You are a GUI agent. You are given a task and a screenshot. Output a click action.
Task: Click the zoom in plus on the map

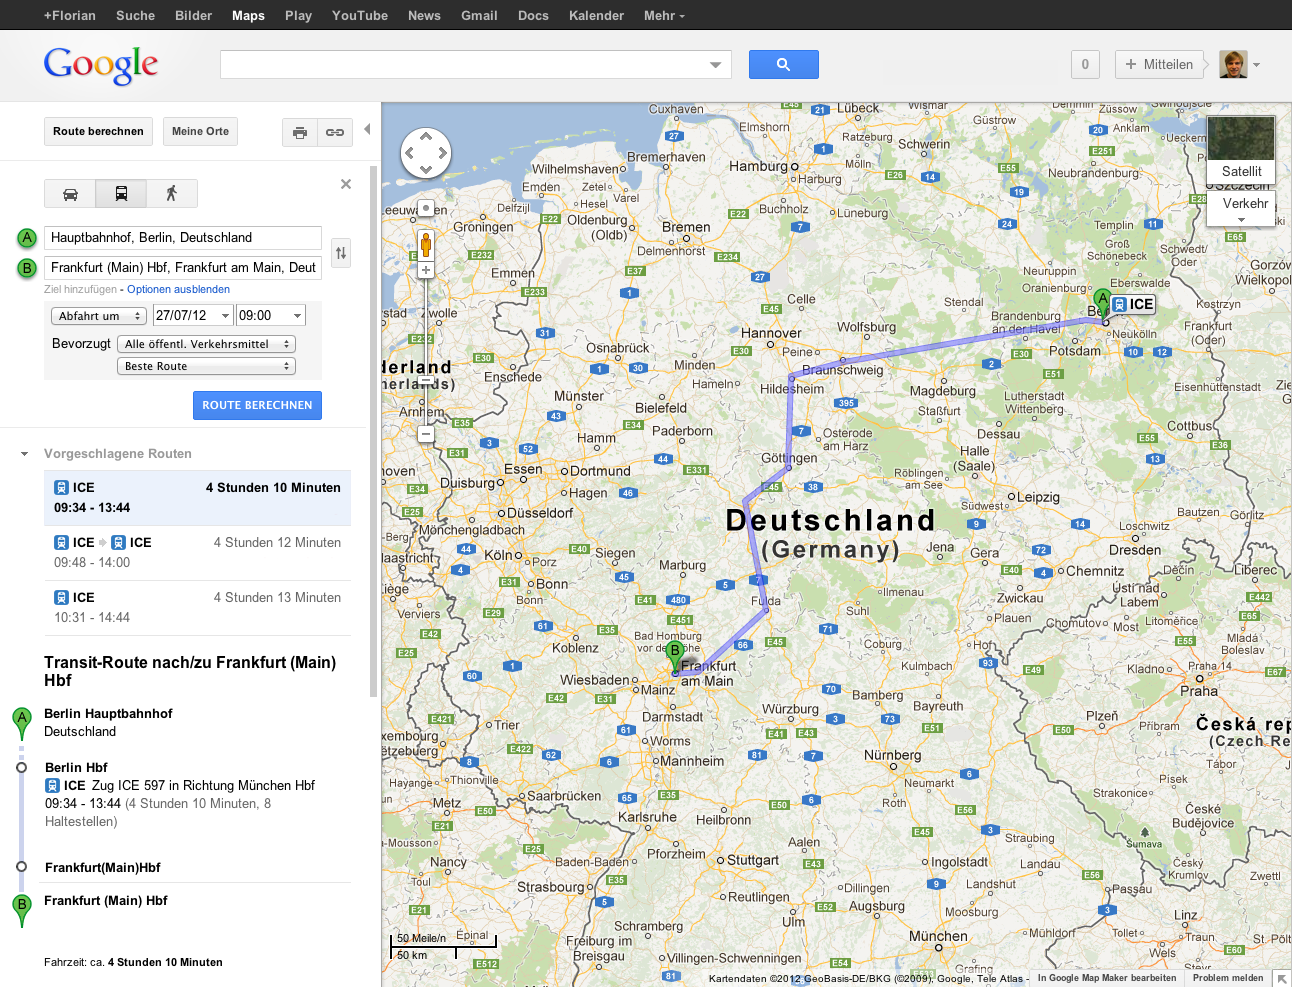click(x=425, y=269)
